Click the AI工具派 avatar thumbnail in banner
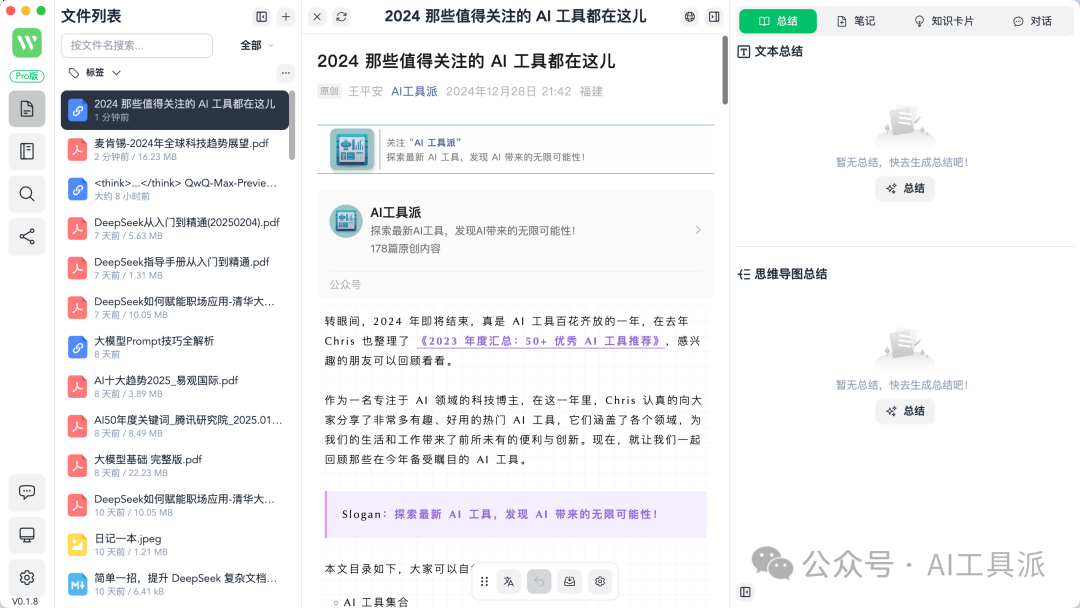1080x608 pixels. [x=352, y=149]
